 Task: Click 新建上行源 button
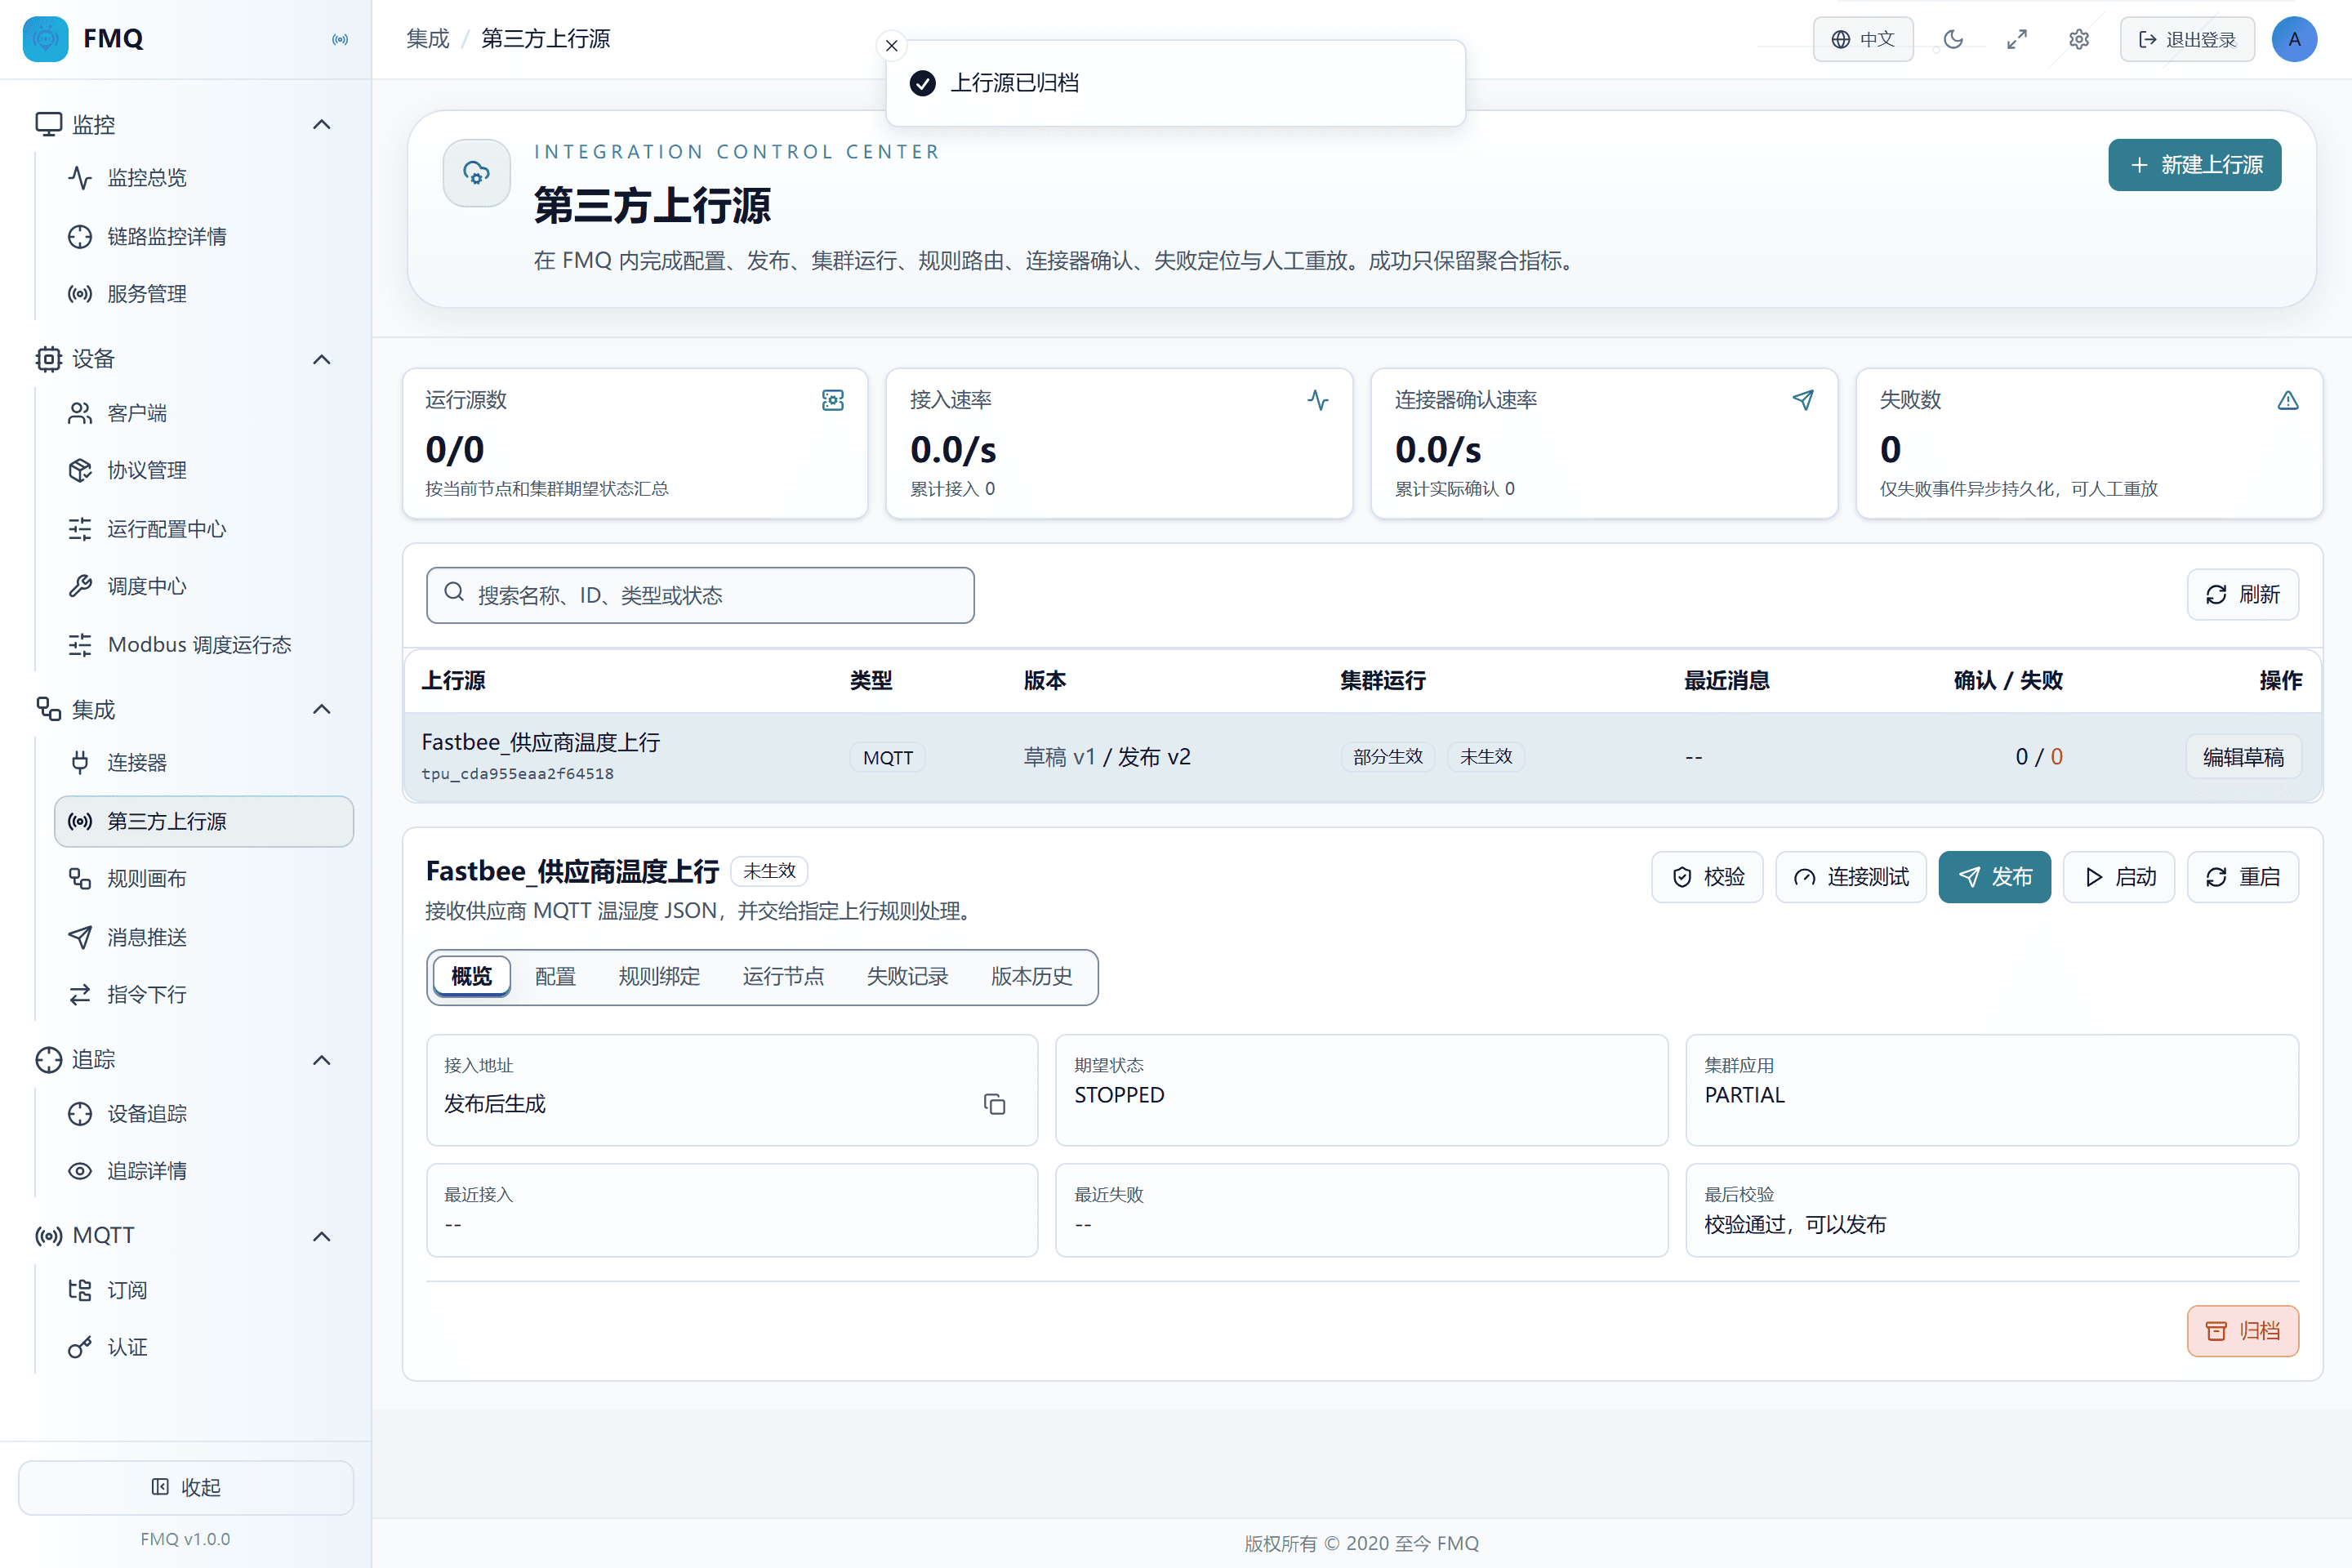[x=2194, y=165]
